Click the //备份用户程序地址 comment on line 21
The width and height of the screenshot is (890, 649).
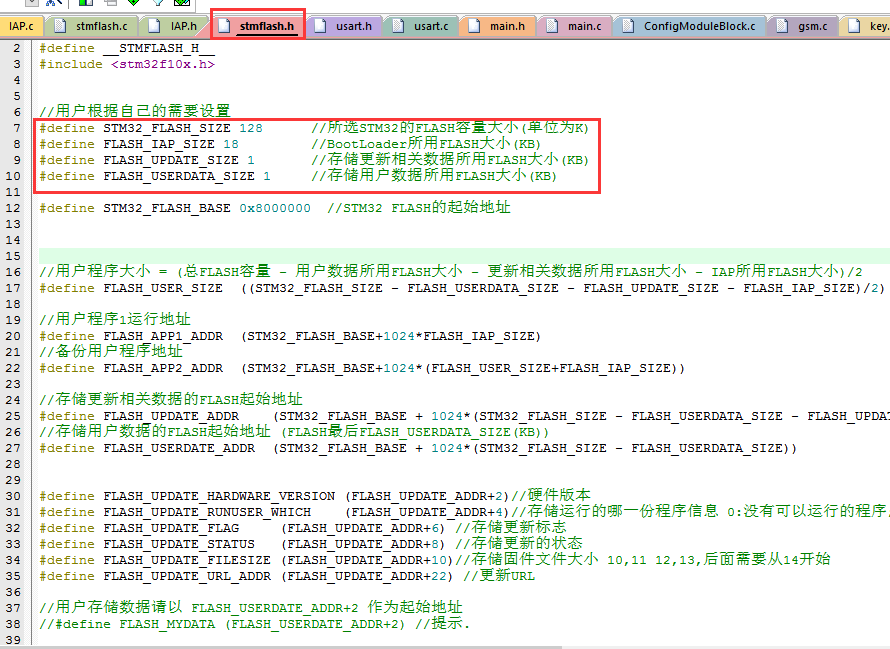point(111,351)
